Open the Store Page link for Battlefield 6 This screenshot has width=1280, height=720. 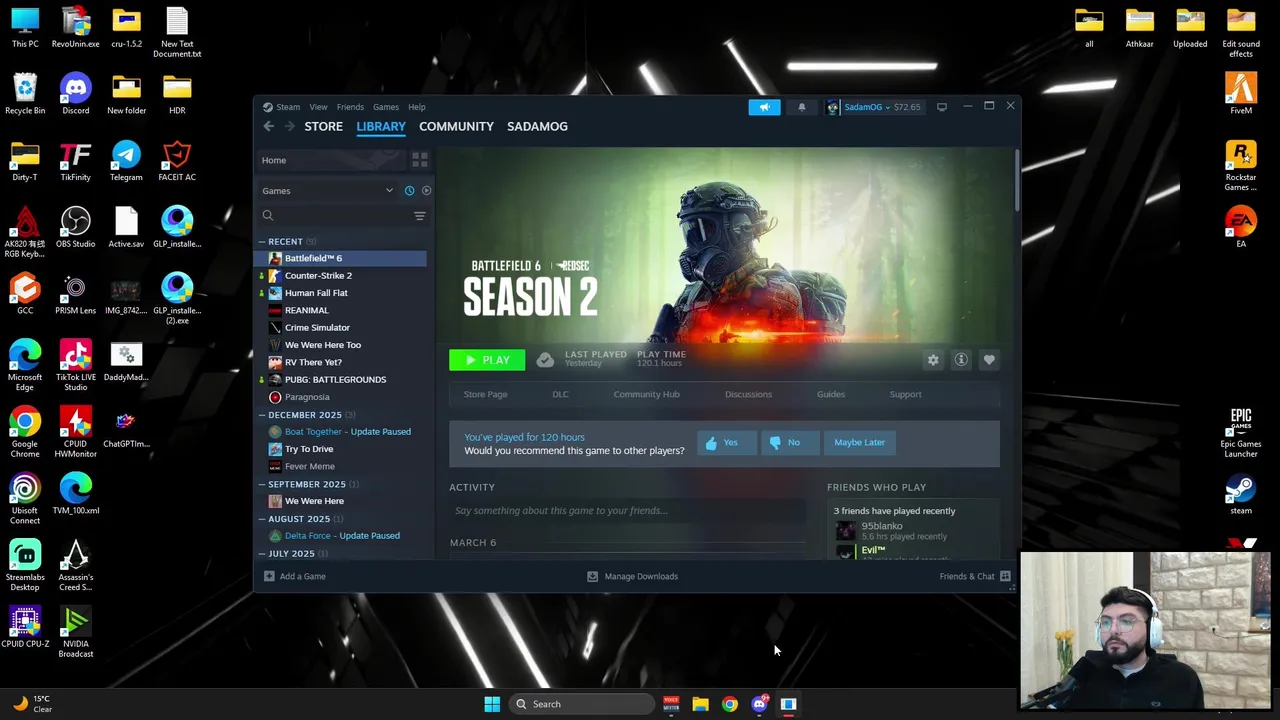tap(485, 394)
